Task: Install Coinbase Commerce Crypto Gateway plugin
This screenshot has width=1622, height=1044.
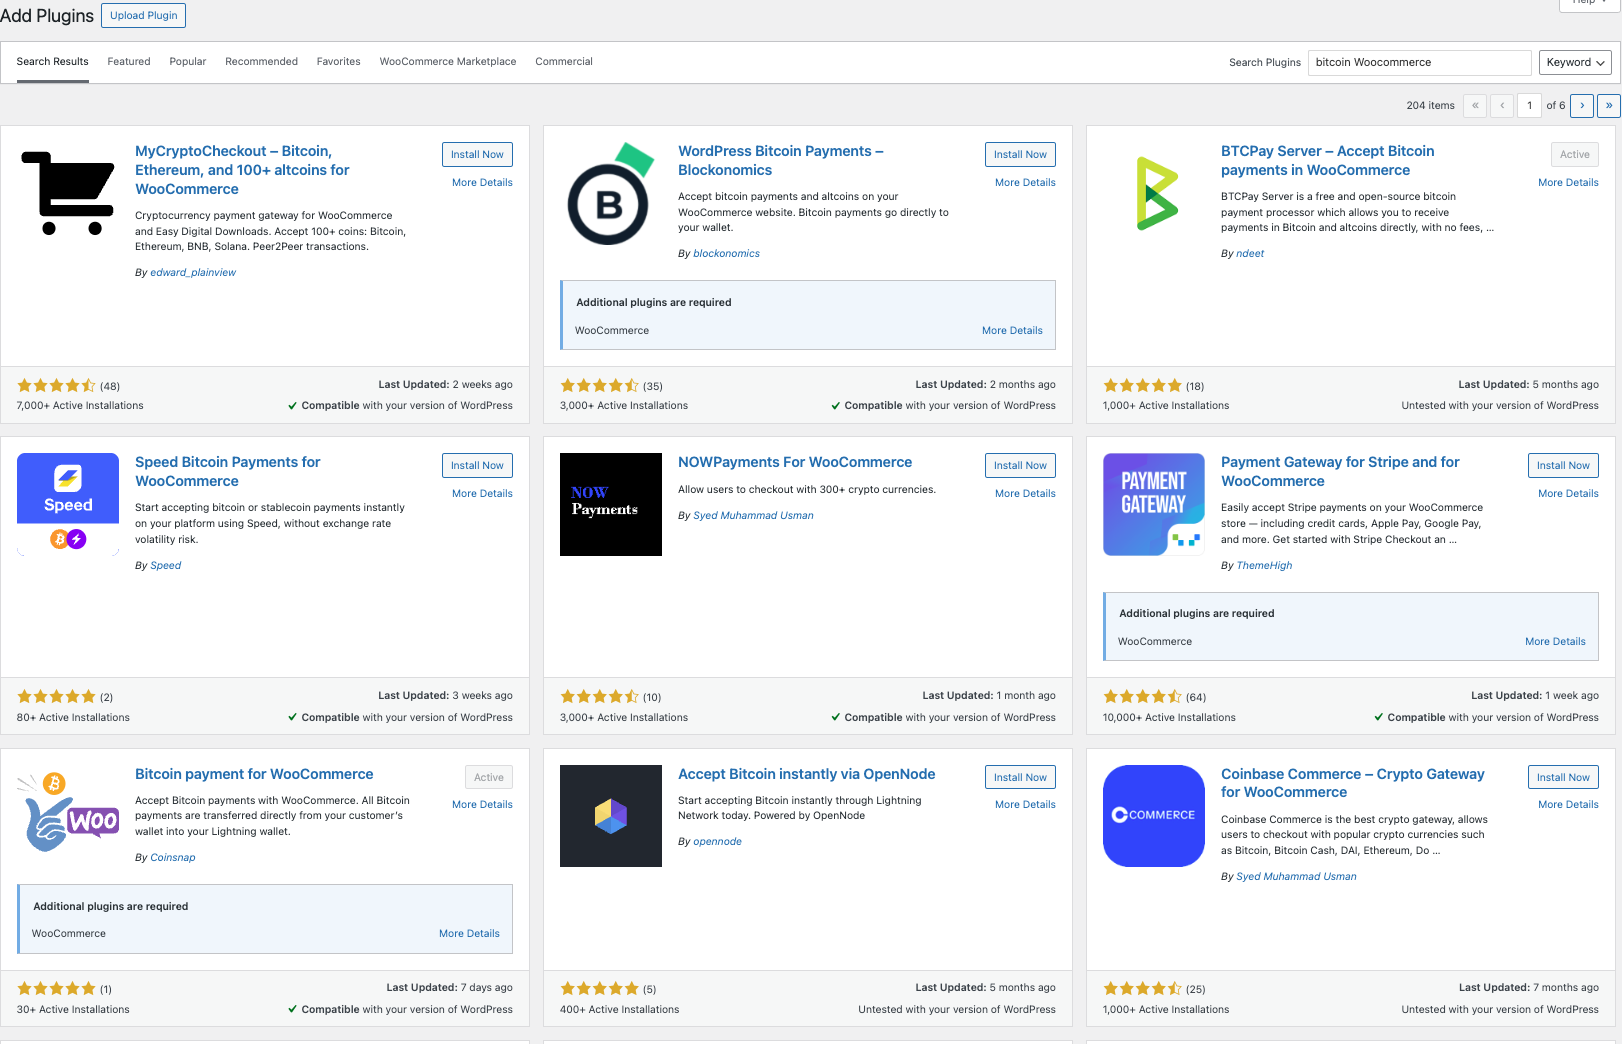Action: coord(1563,777)
